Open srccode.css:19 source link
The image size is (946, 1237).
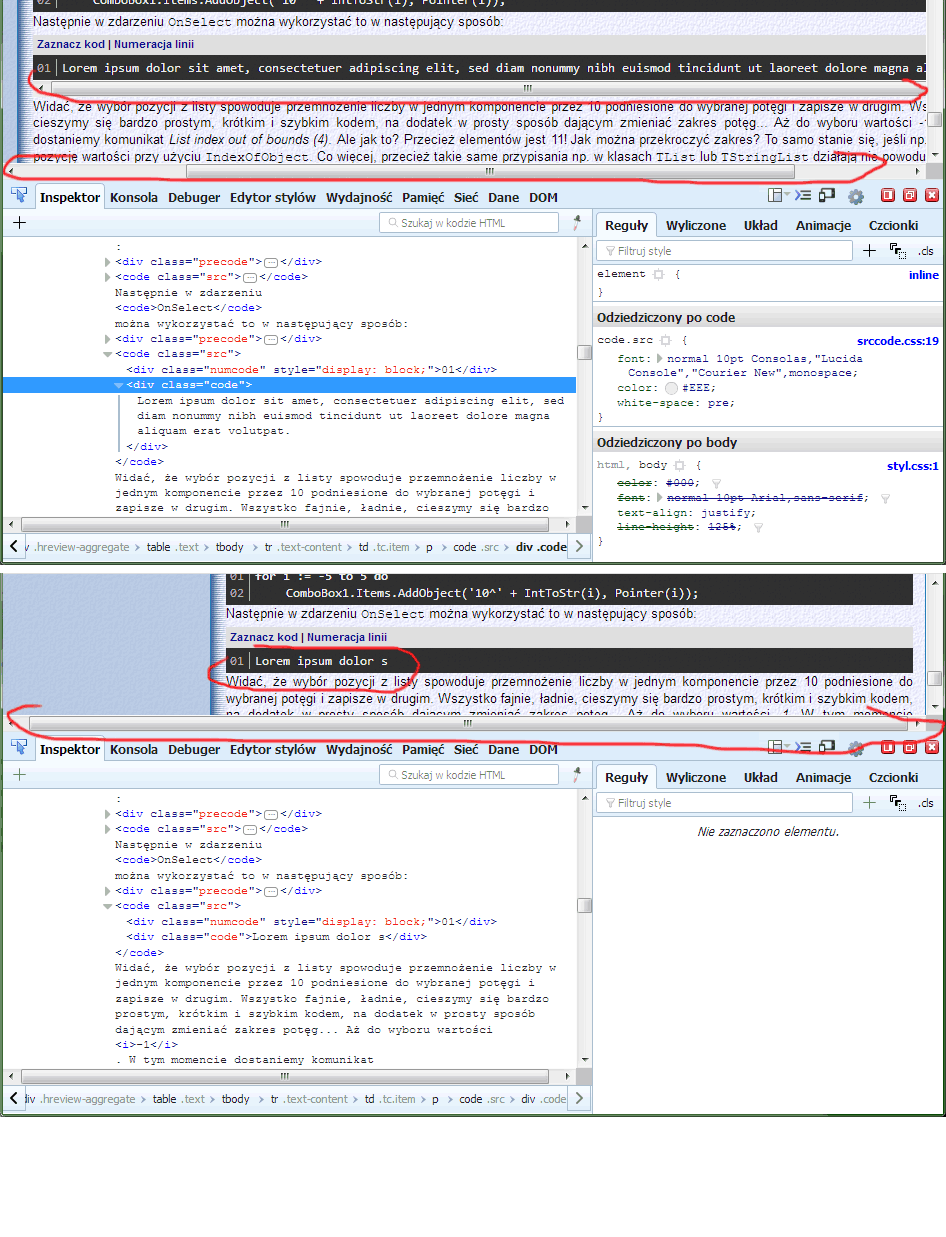tap(898, 341)
